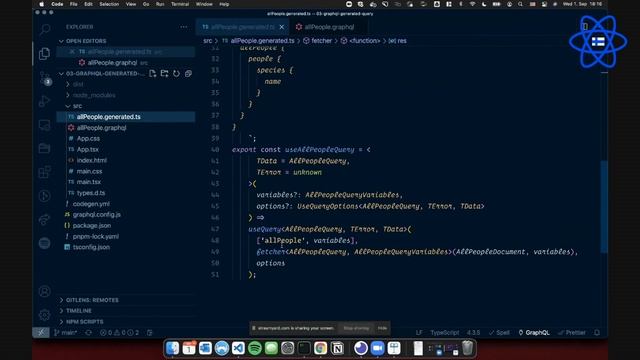This screenshot has width=640, height=360.
Task: Collapse the src folder
Action: point(77,106)
